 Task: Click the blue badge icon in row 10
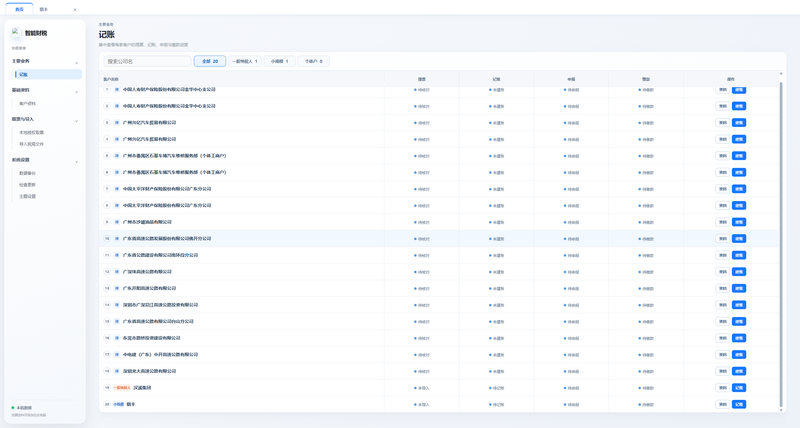coord(117,238)
